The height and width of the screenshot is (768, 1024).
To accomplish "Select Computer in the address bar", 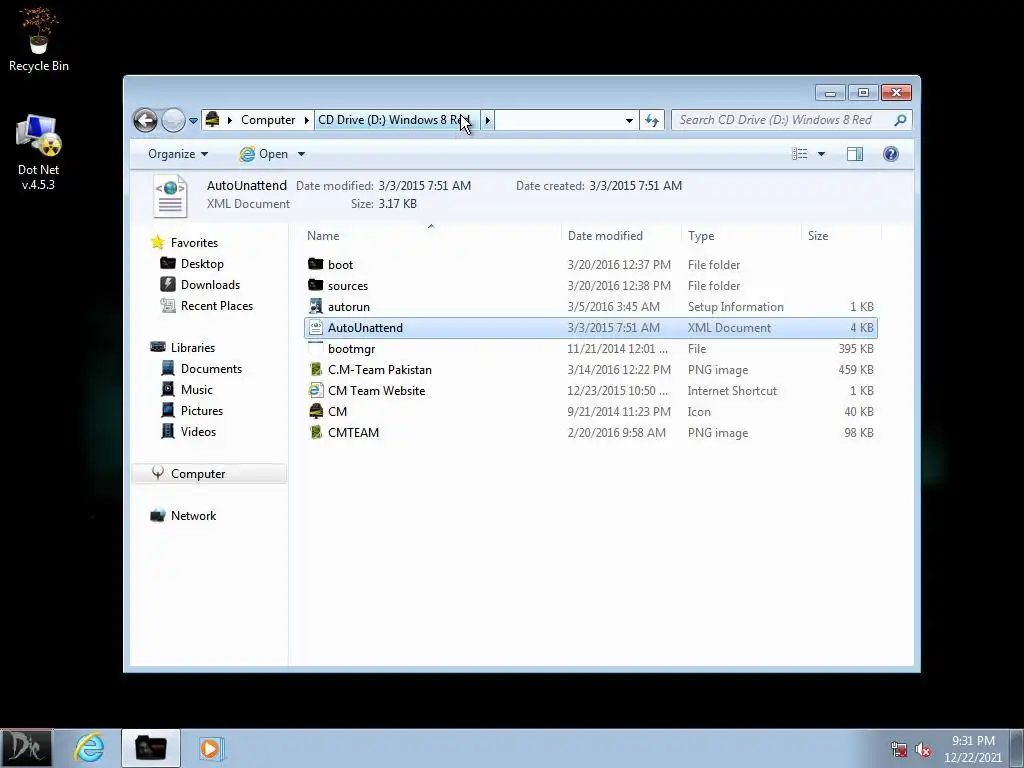I will (268, 120).
